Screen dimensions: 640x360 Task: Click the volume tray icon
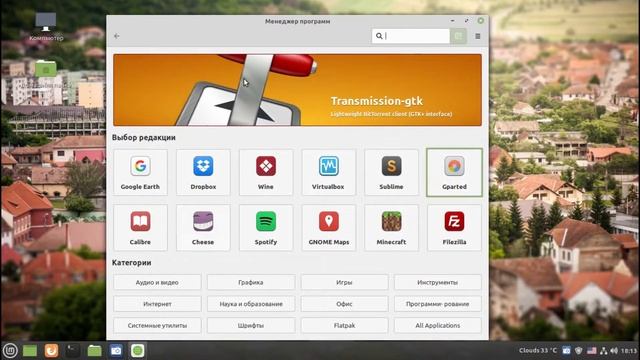[614, 351]
